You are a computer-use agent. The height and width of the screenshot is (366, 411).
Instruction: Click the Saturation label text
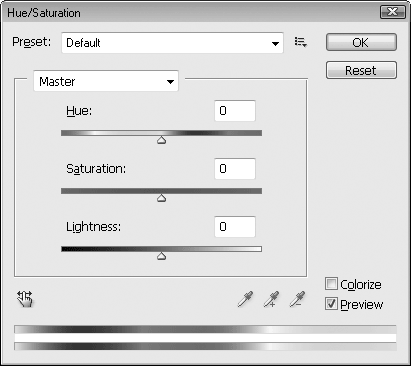point(96,169)
